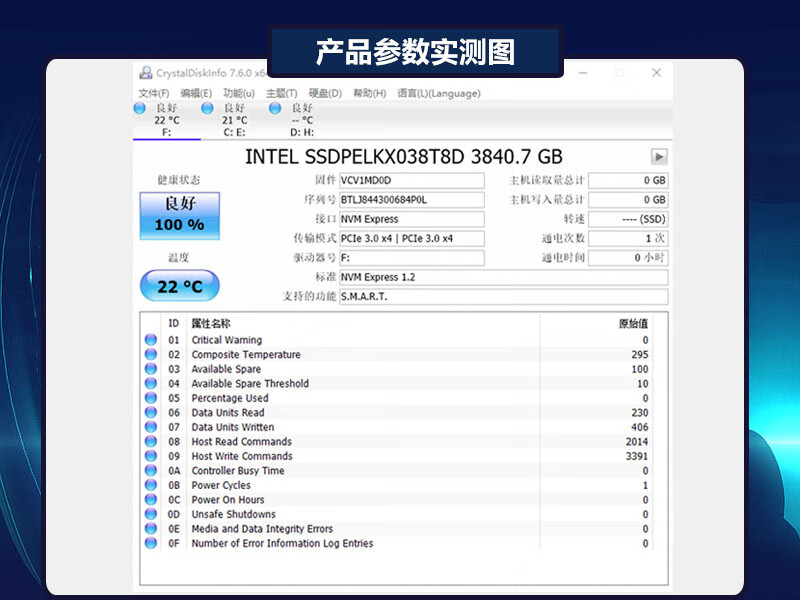Click the 主机写入量总计 field showing 0 GB
This screenshot has width=800, height=600.
(628, 199)
